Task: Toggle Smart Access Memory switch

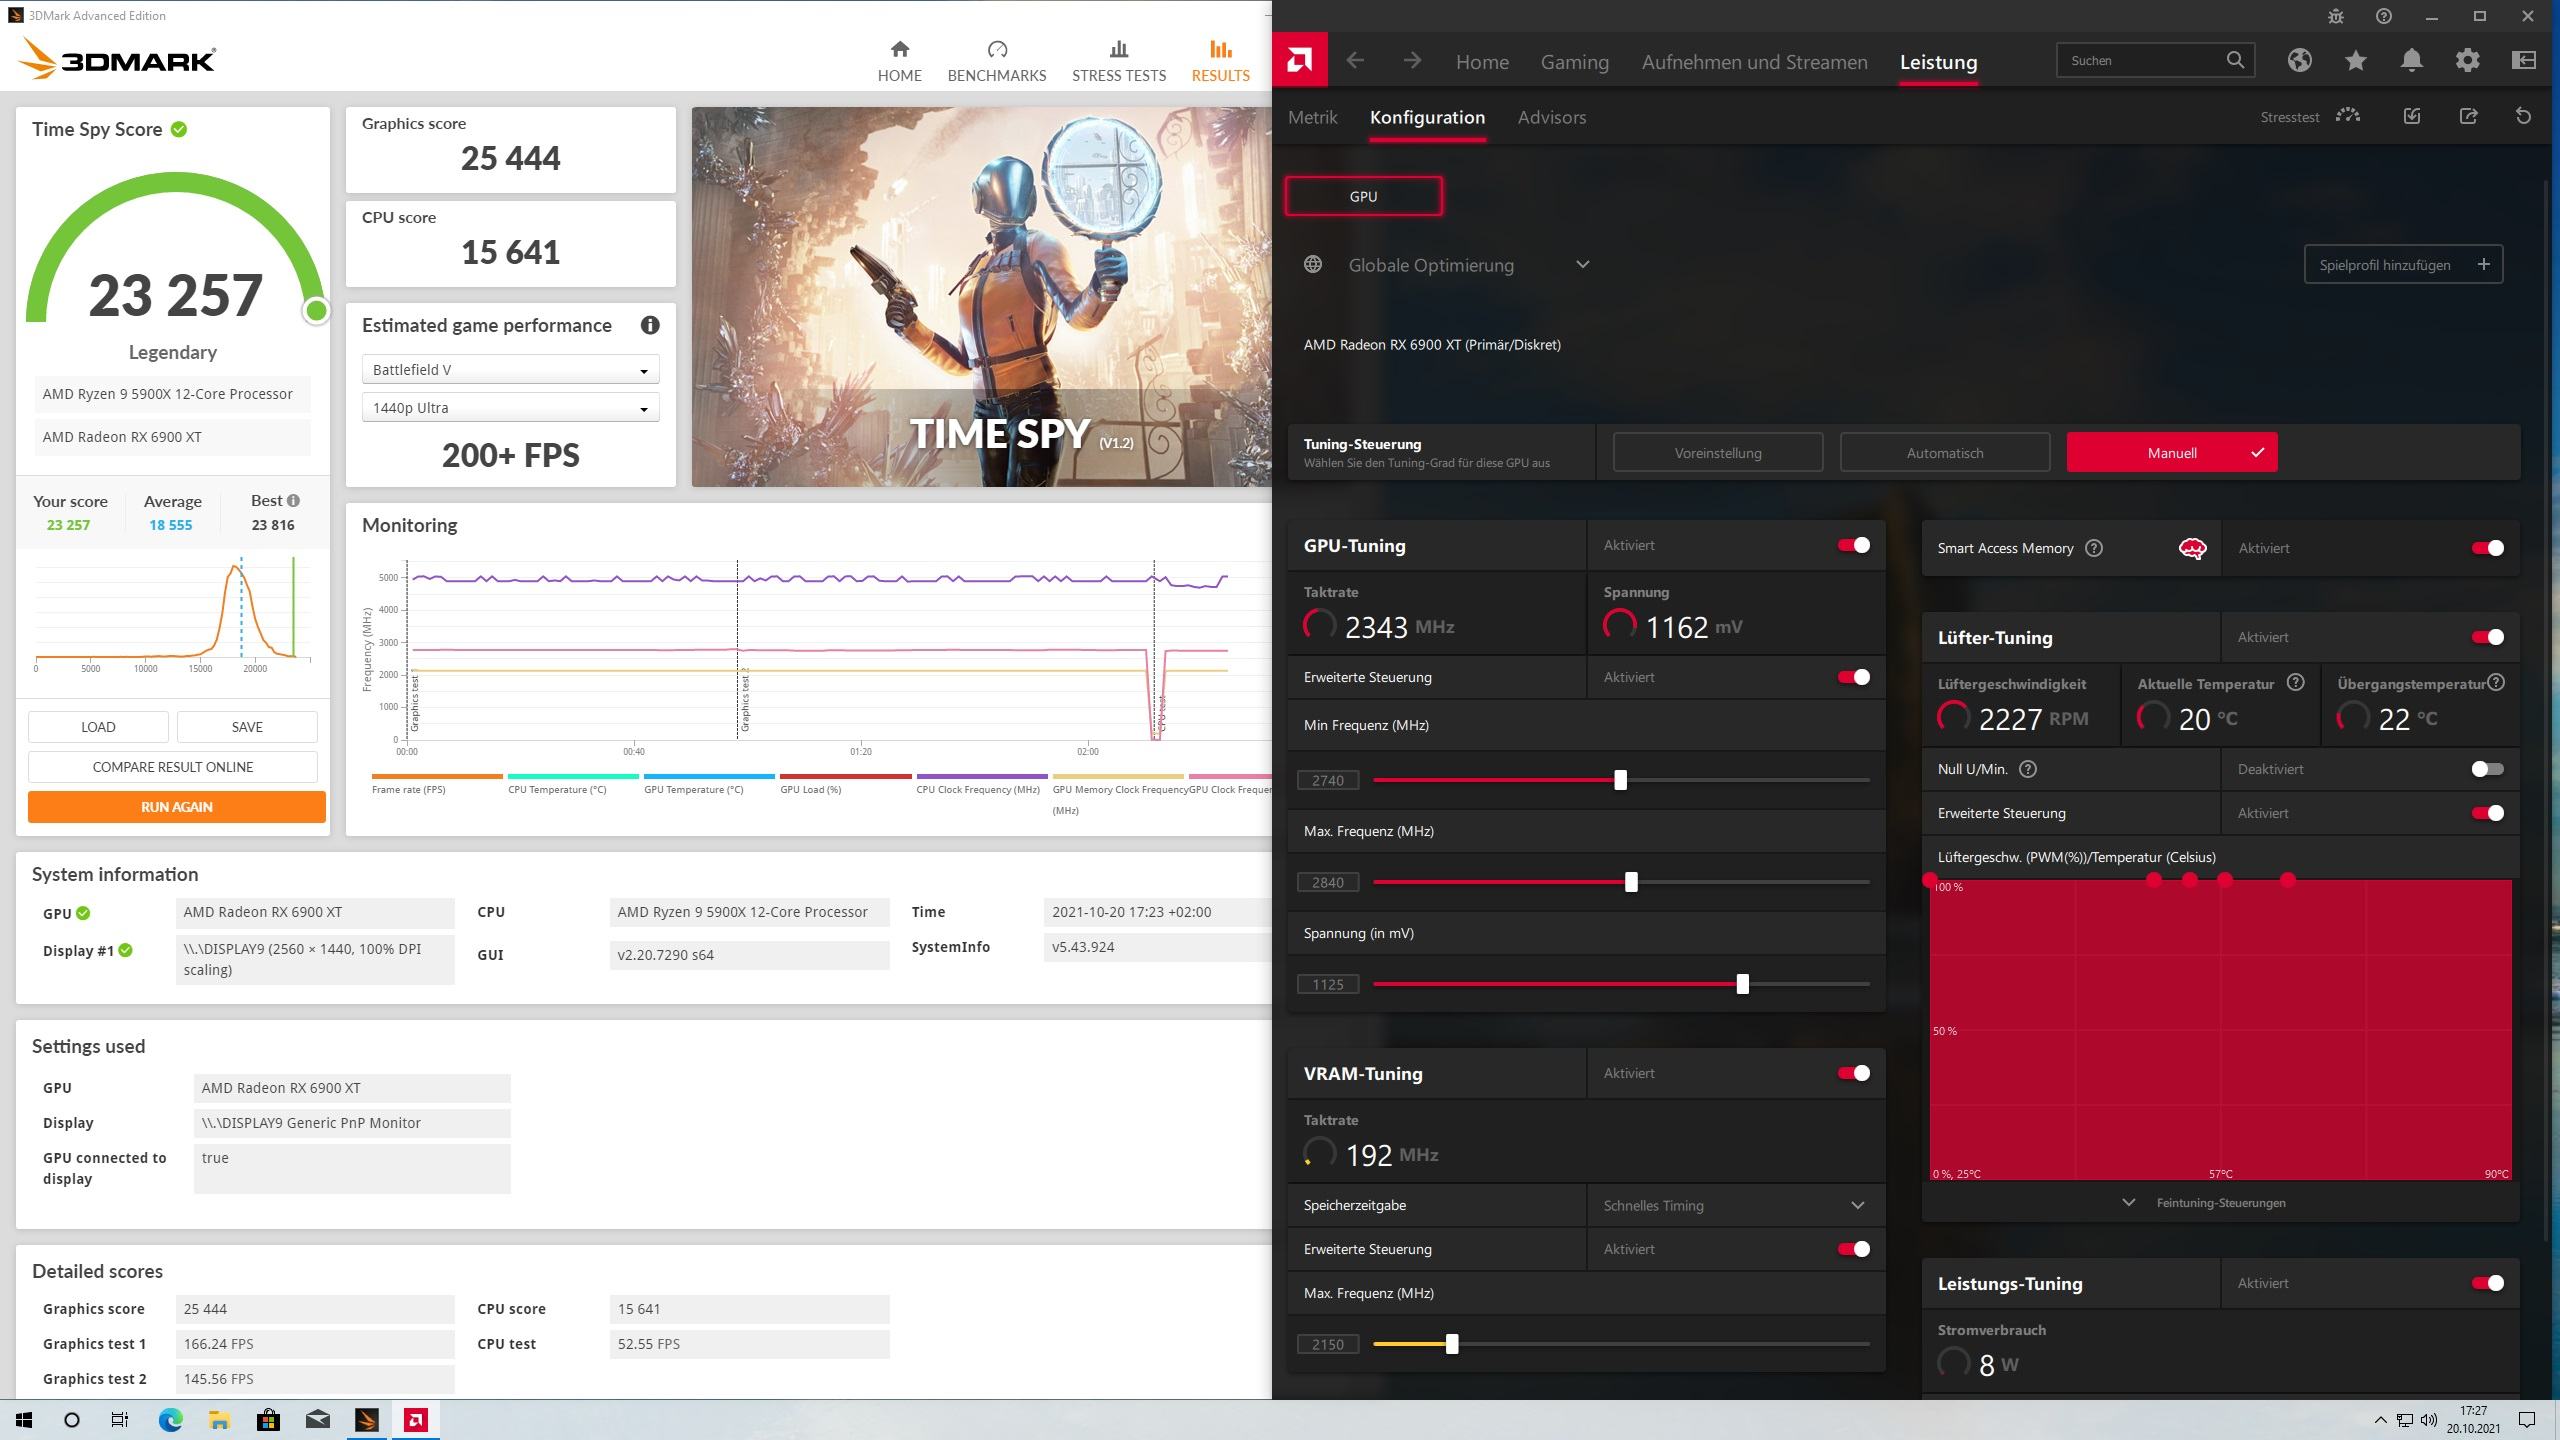Action: [2487, 548]
